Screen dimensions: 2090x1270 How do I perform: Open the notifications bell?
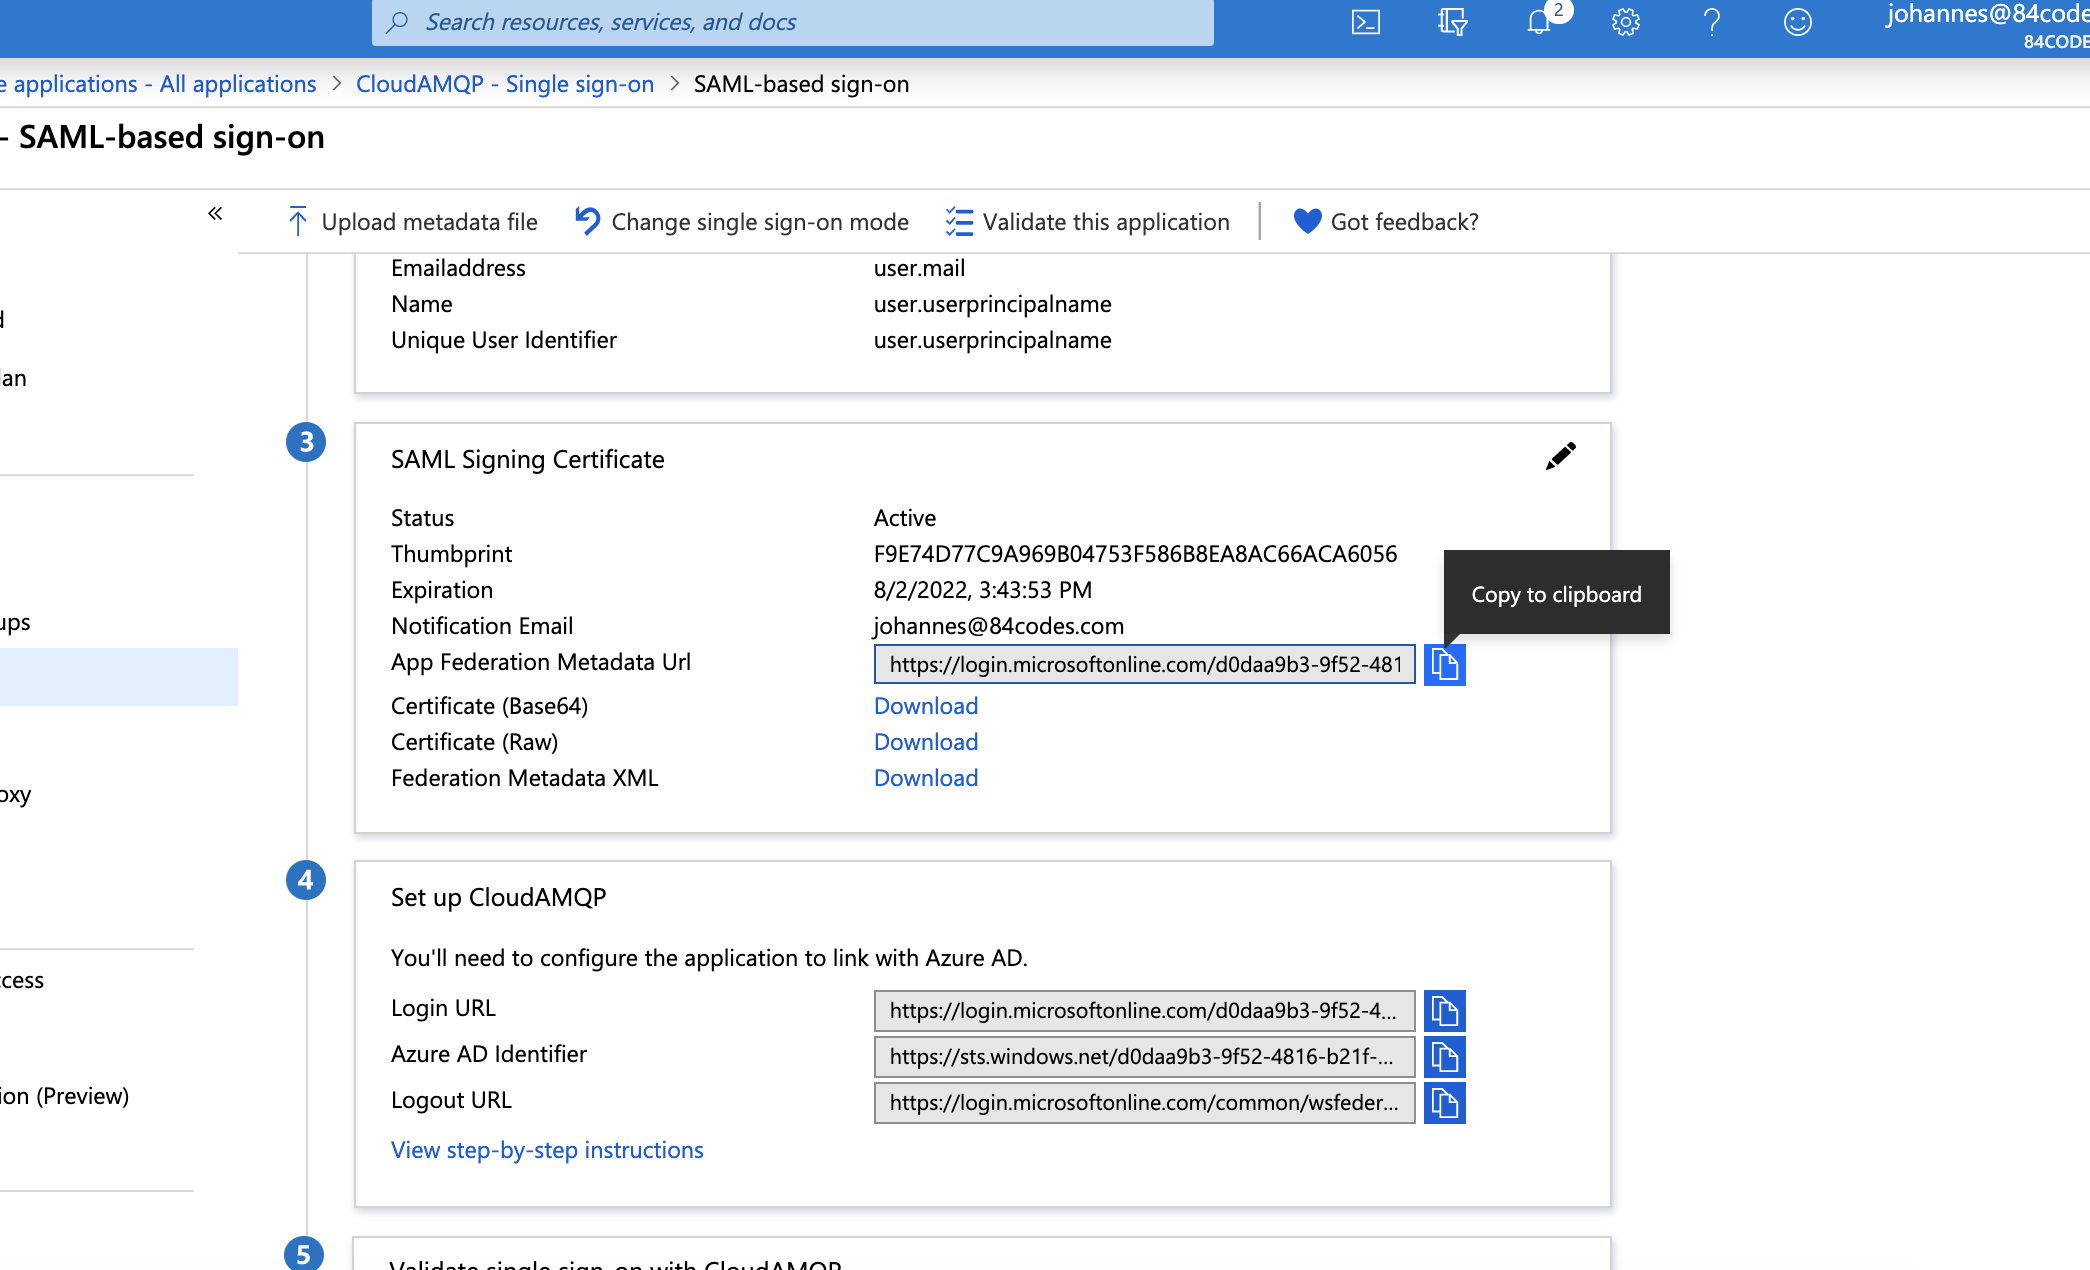[x=1540, y=22]
